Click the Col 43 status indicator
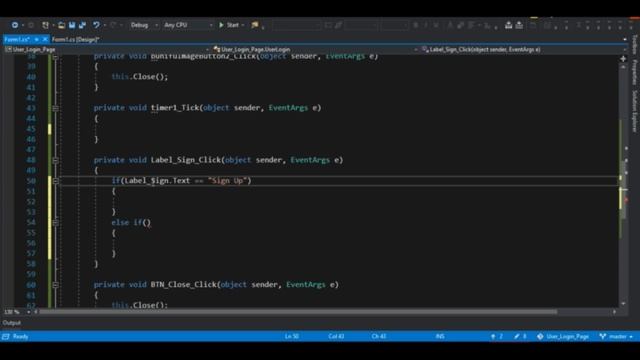640x360 pixels. pyautogui.click(x=336, y=336)
